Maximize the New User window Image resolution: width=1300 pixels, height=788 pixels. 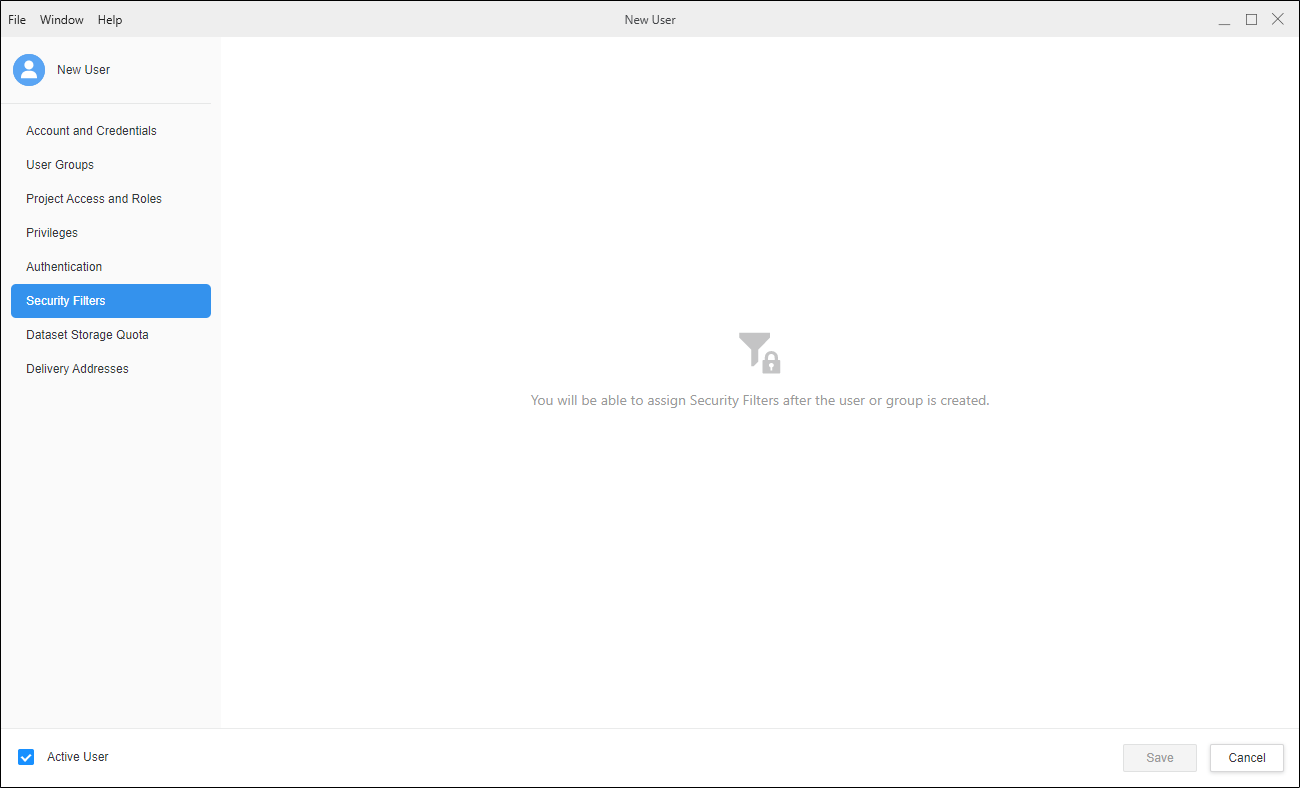click(1251, 20)
